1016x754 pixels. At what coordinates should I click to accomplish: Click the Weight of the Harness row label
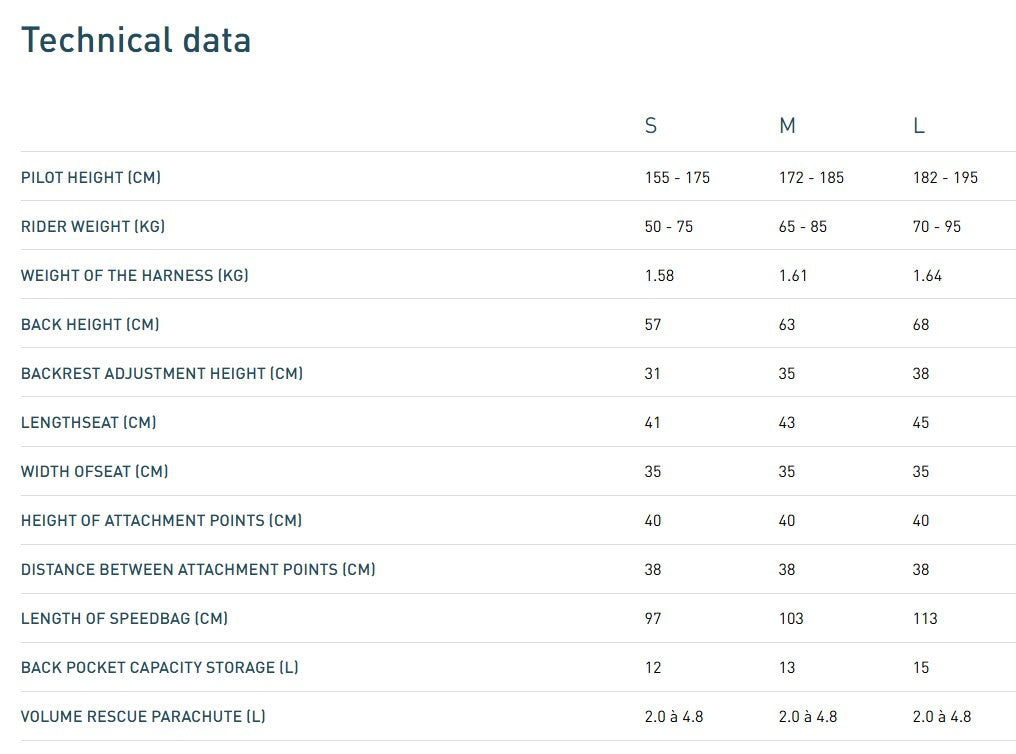coord(135,275)
